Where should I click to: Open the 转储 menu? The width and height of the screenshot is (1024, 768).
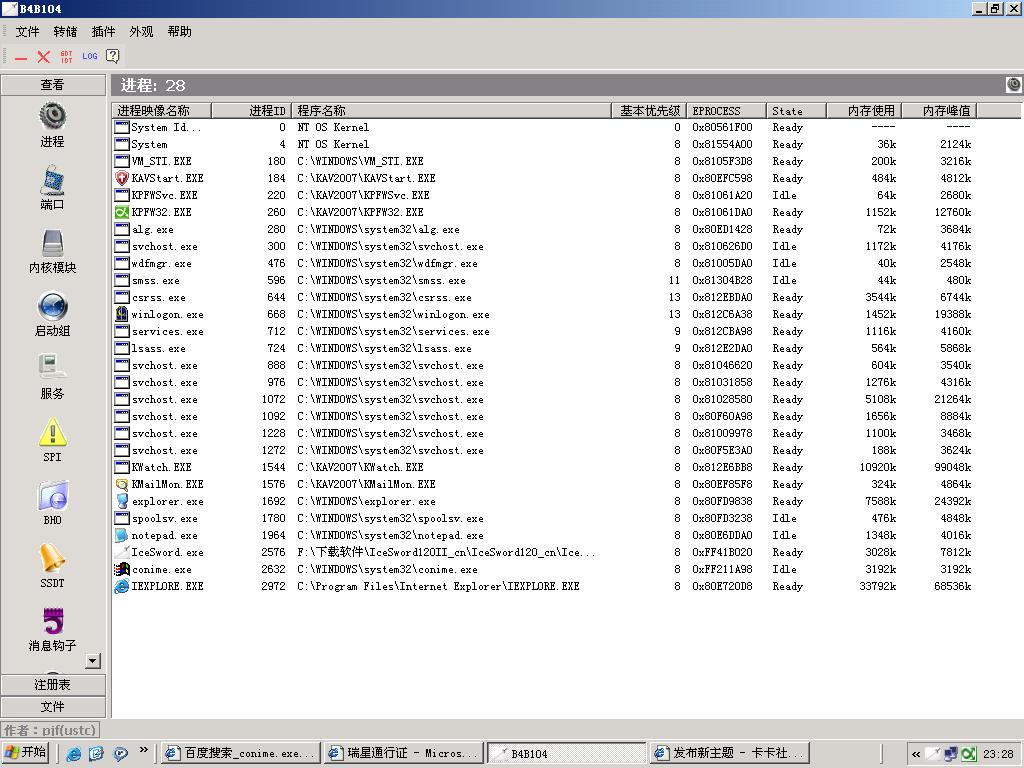pyautogui.click(x=65, y=31)
